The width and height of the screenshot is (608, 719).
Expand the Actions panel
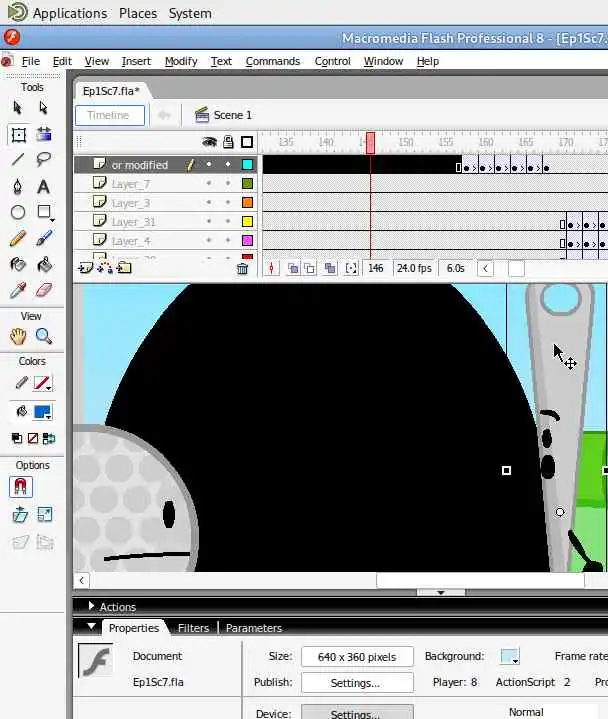tap(91, 606)
